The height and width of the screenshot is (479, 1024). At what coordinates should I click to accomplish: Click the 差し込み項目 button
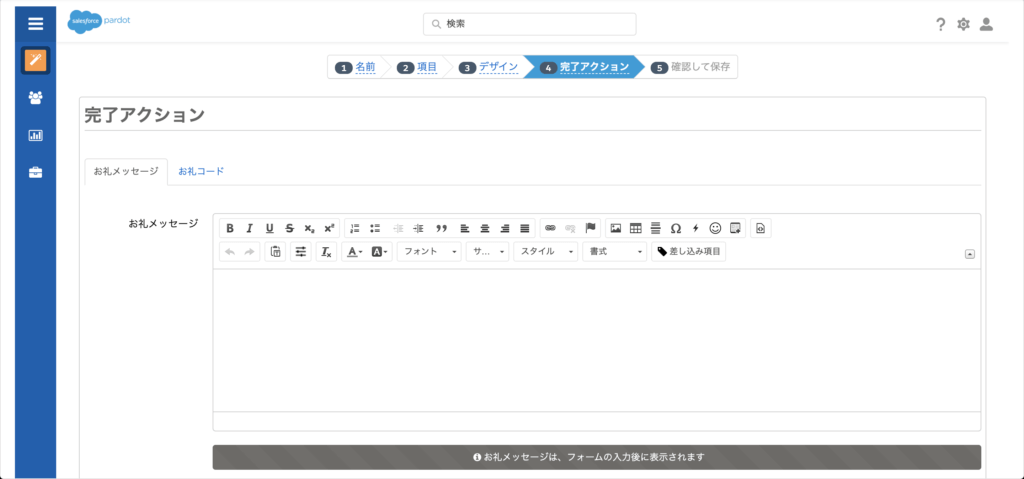click(689, 252)
